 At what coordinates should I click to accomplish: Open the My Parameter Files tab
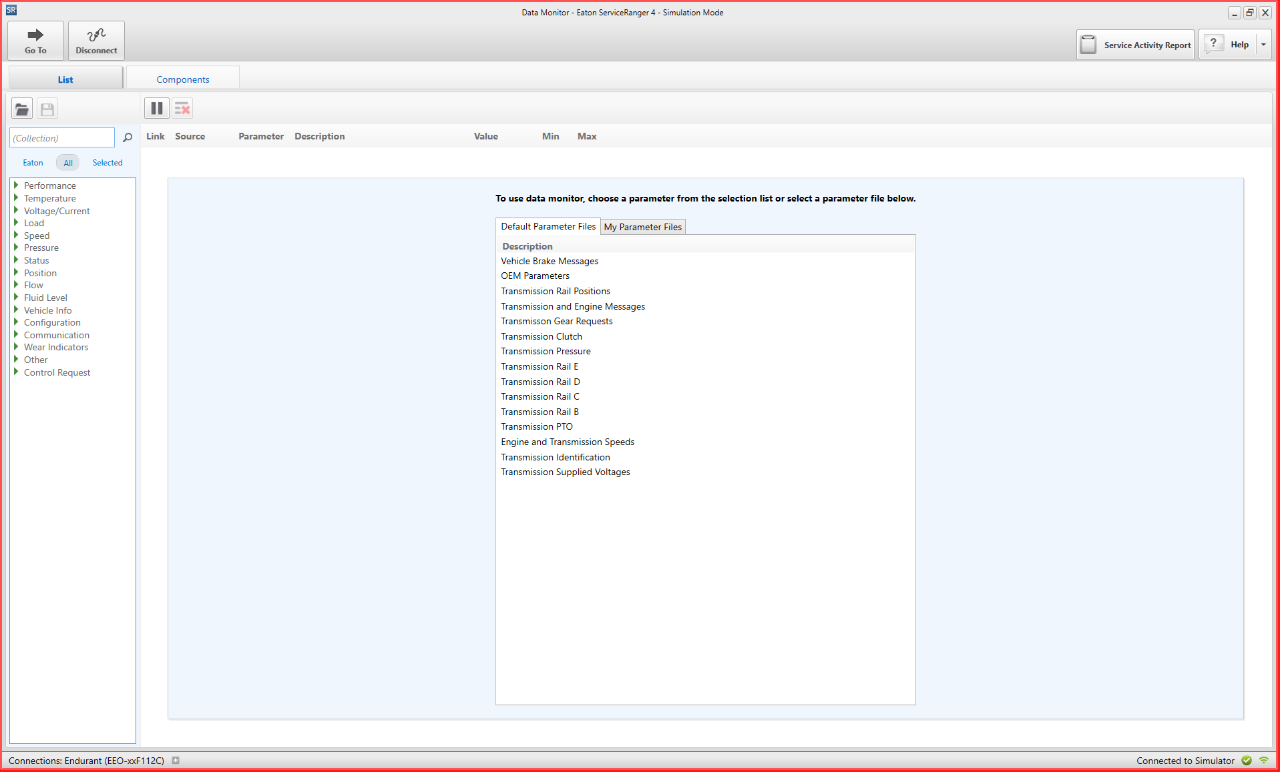(643, 227)
